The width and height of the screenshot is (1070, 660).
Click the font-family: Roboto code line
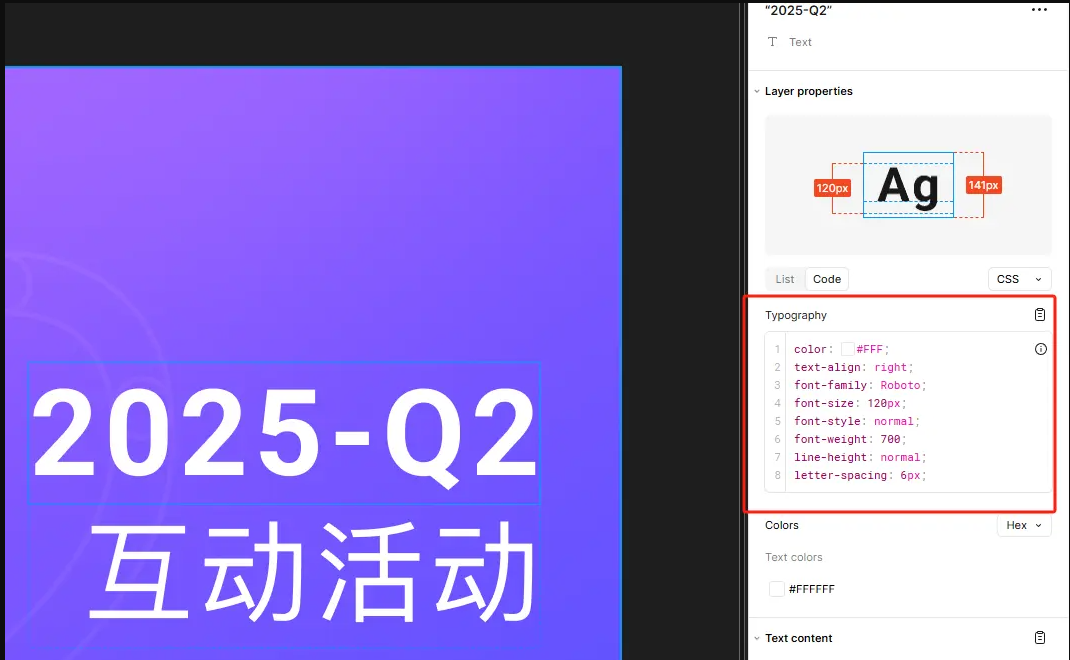click(860, 385)
